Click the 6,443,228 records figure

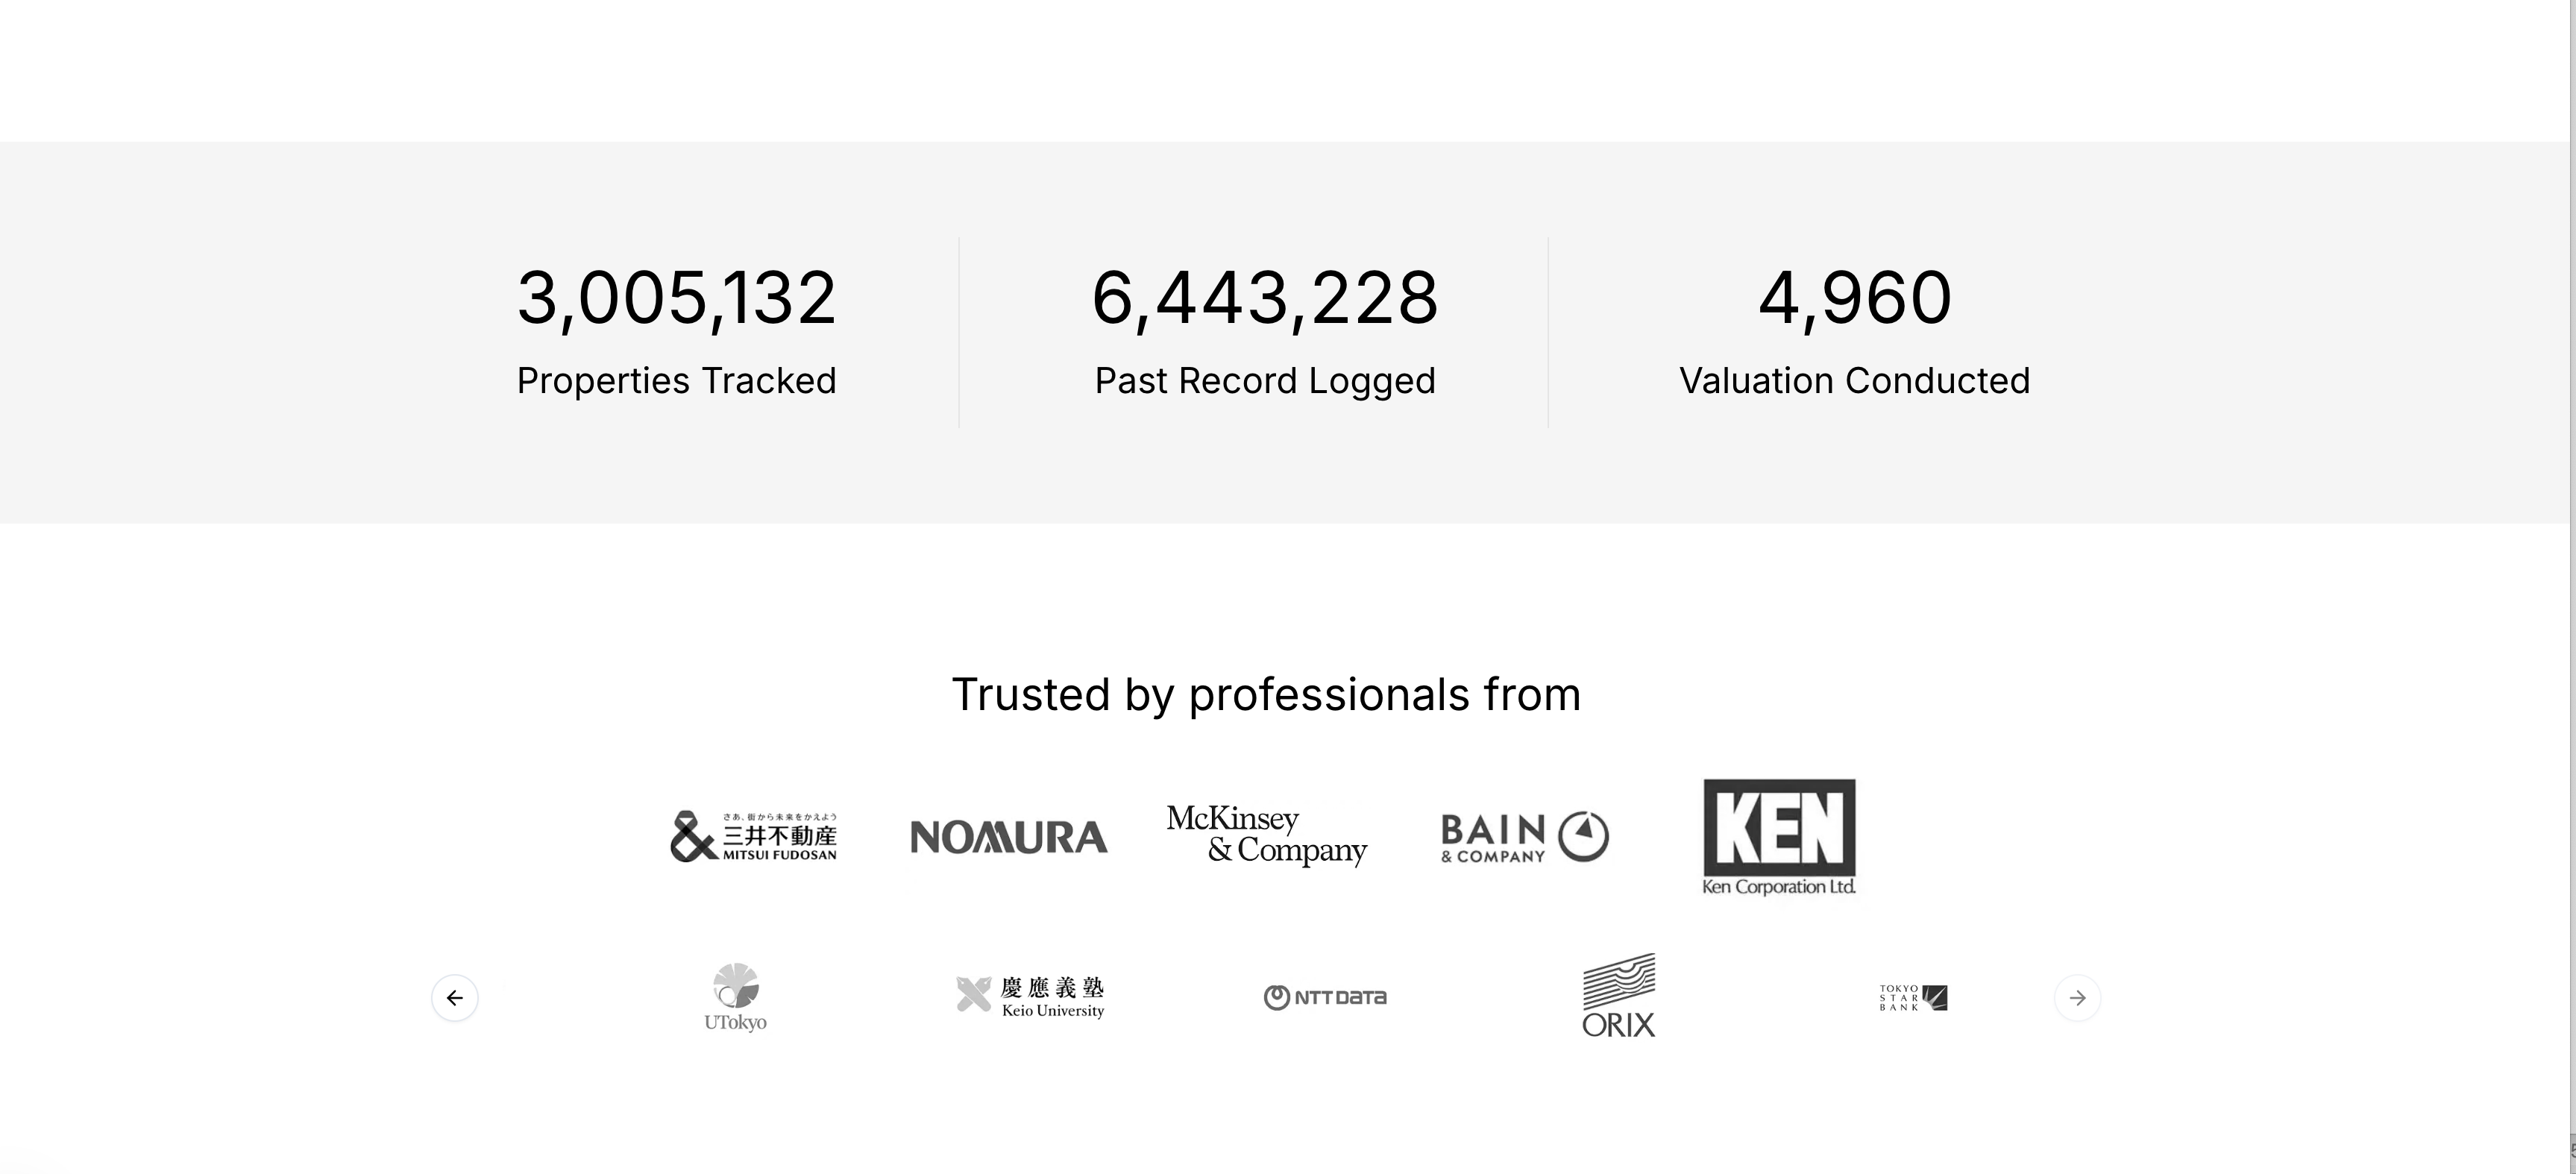coord(1265,298)
